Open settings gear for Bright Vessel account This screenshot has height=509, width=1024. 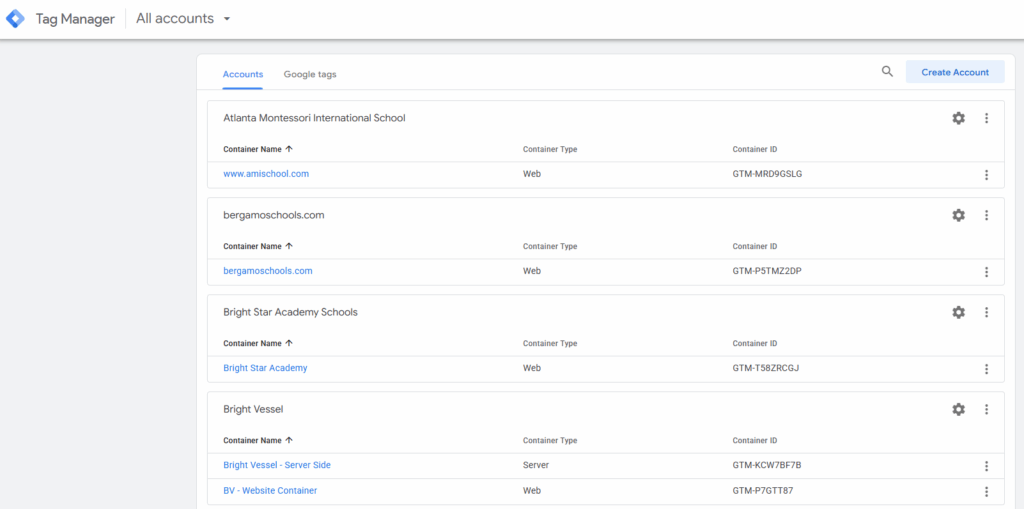tap(958, 409)
